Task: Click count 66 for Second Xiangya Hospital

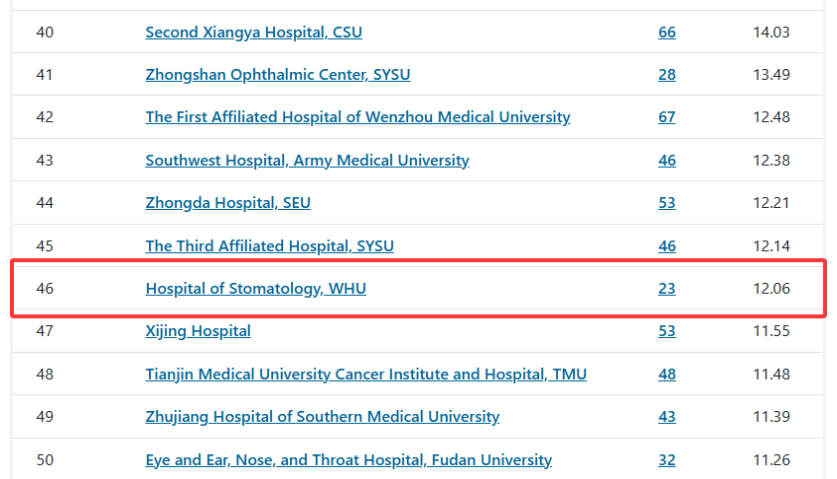Action: click(x=667, y=32)
